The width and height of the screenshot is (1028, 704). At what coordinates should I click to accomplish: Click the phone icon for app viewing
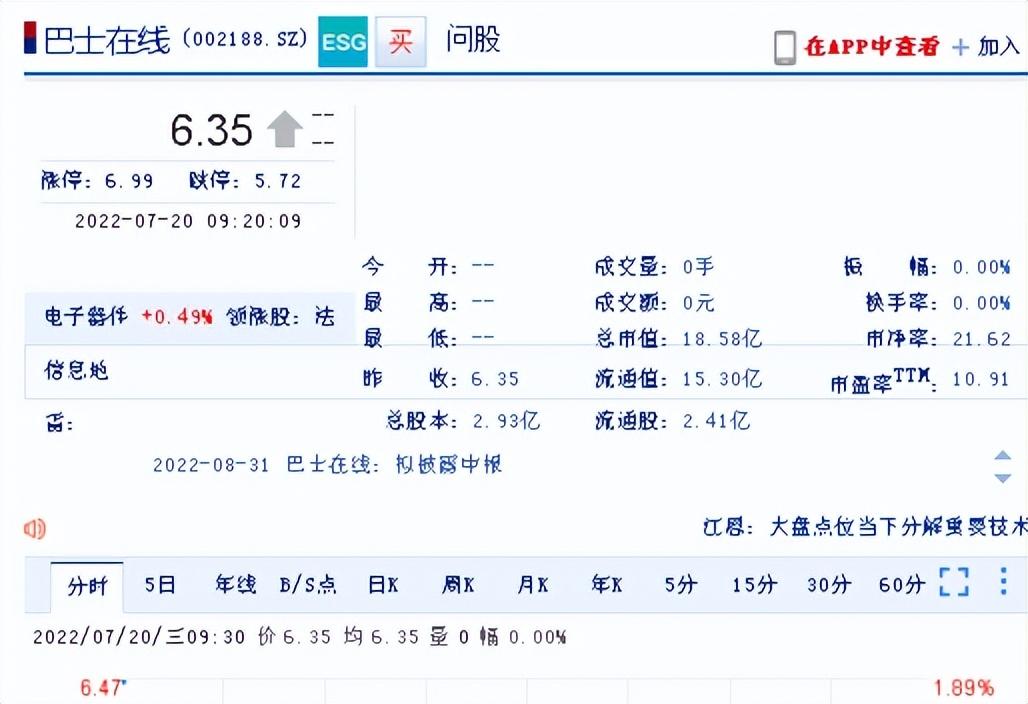point(785,47)
